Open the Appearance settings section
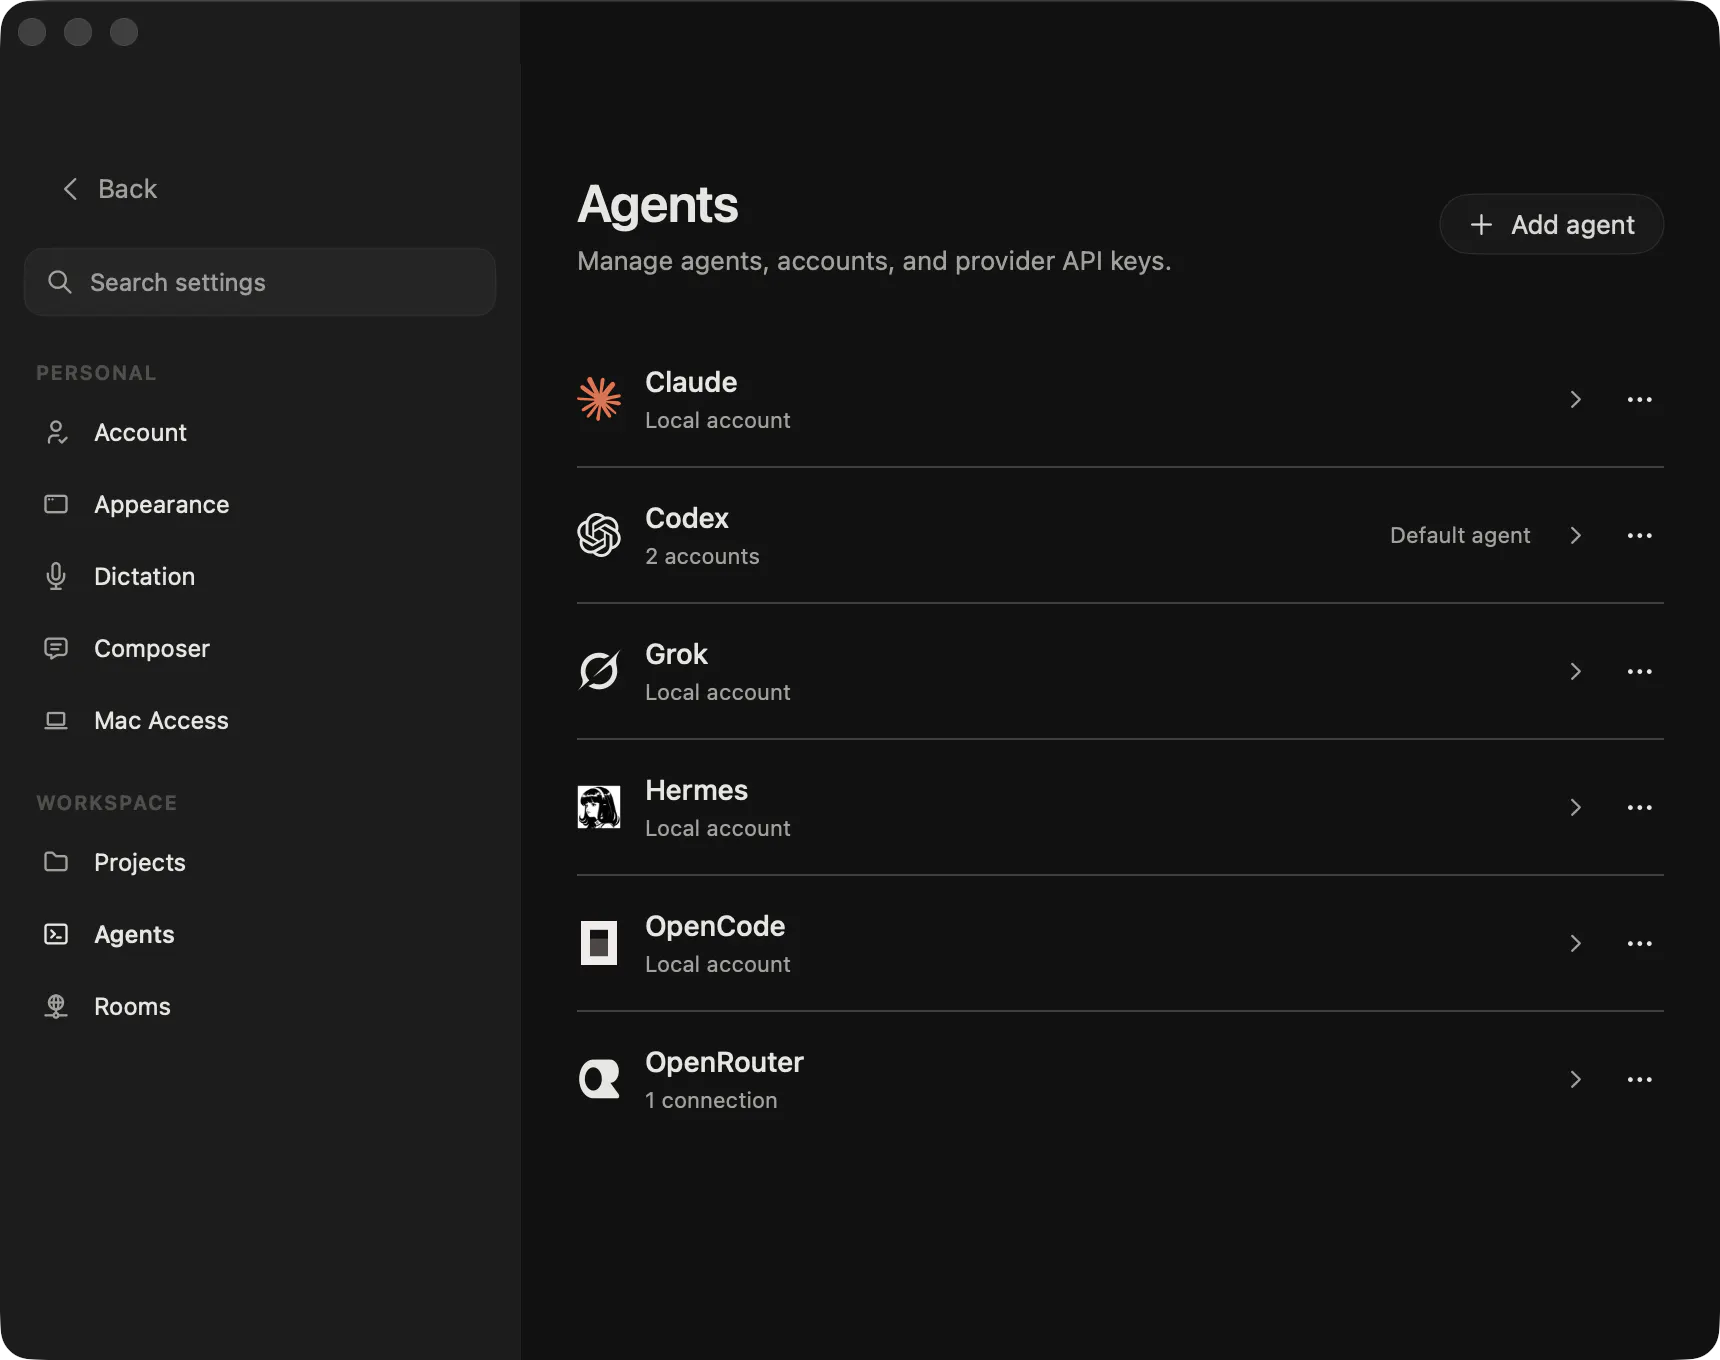 pyautogui.click(x=260, y=504)
